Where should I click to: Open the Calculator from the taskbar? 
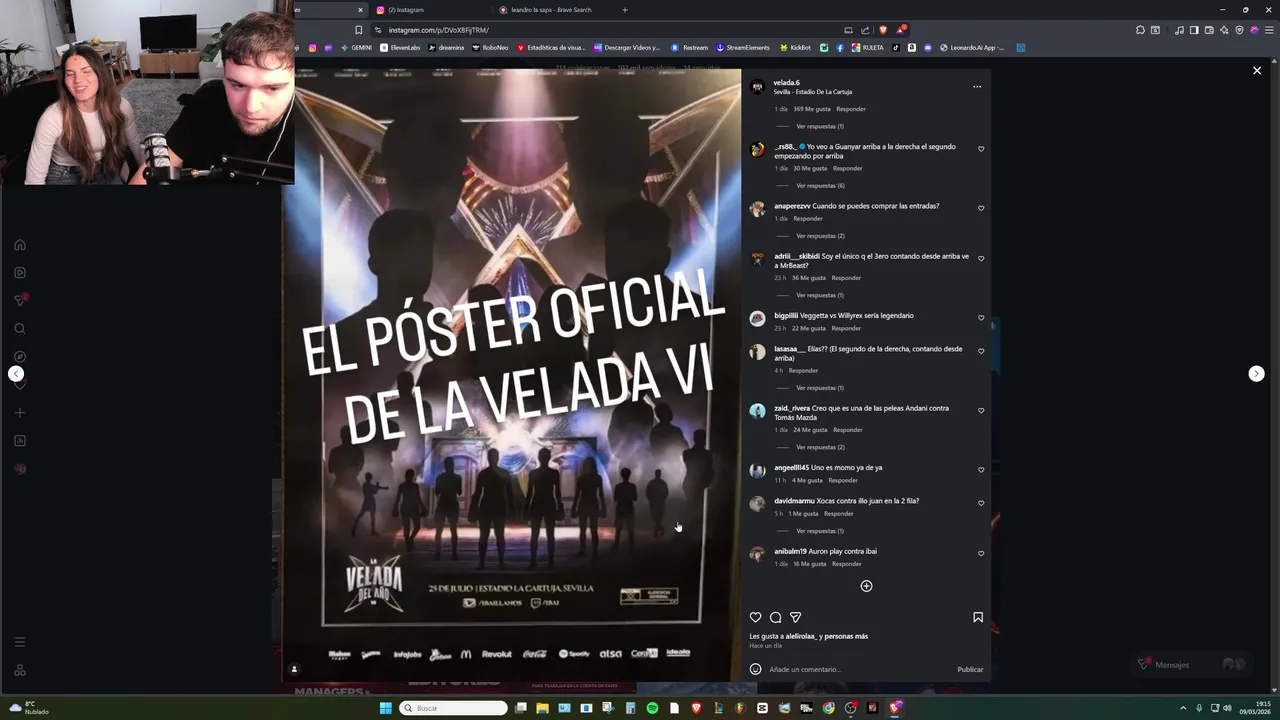tap(630, 708)
